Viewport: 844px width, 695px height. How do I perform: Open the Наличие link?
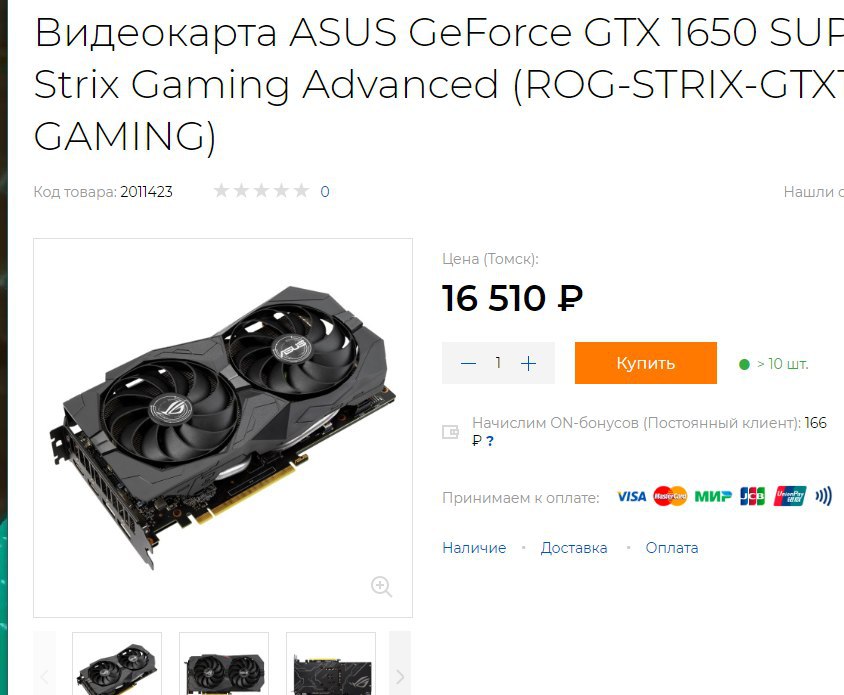coord(474,548)
